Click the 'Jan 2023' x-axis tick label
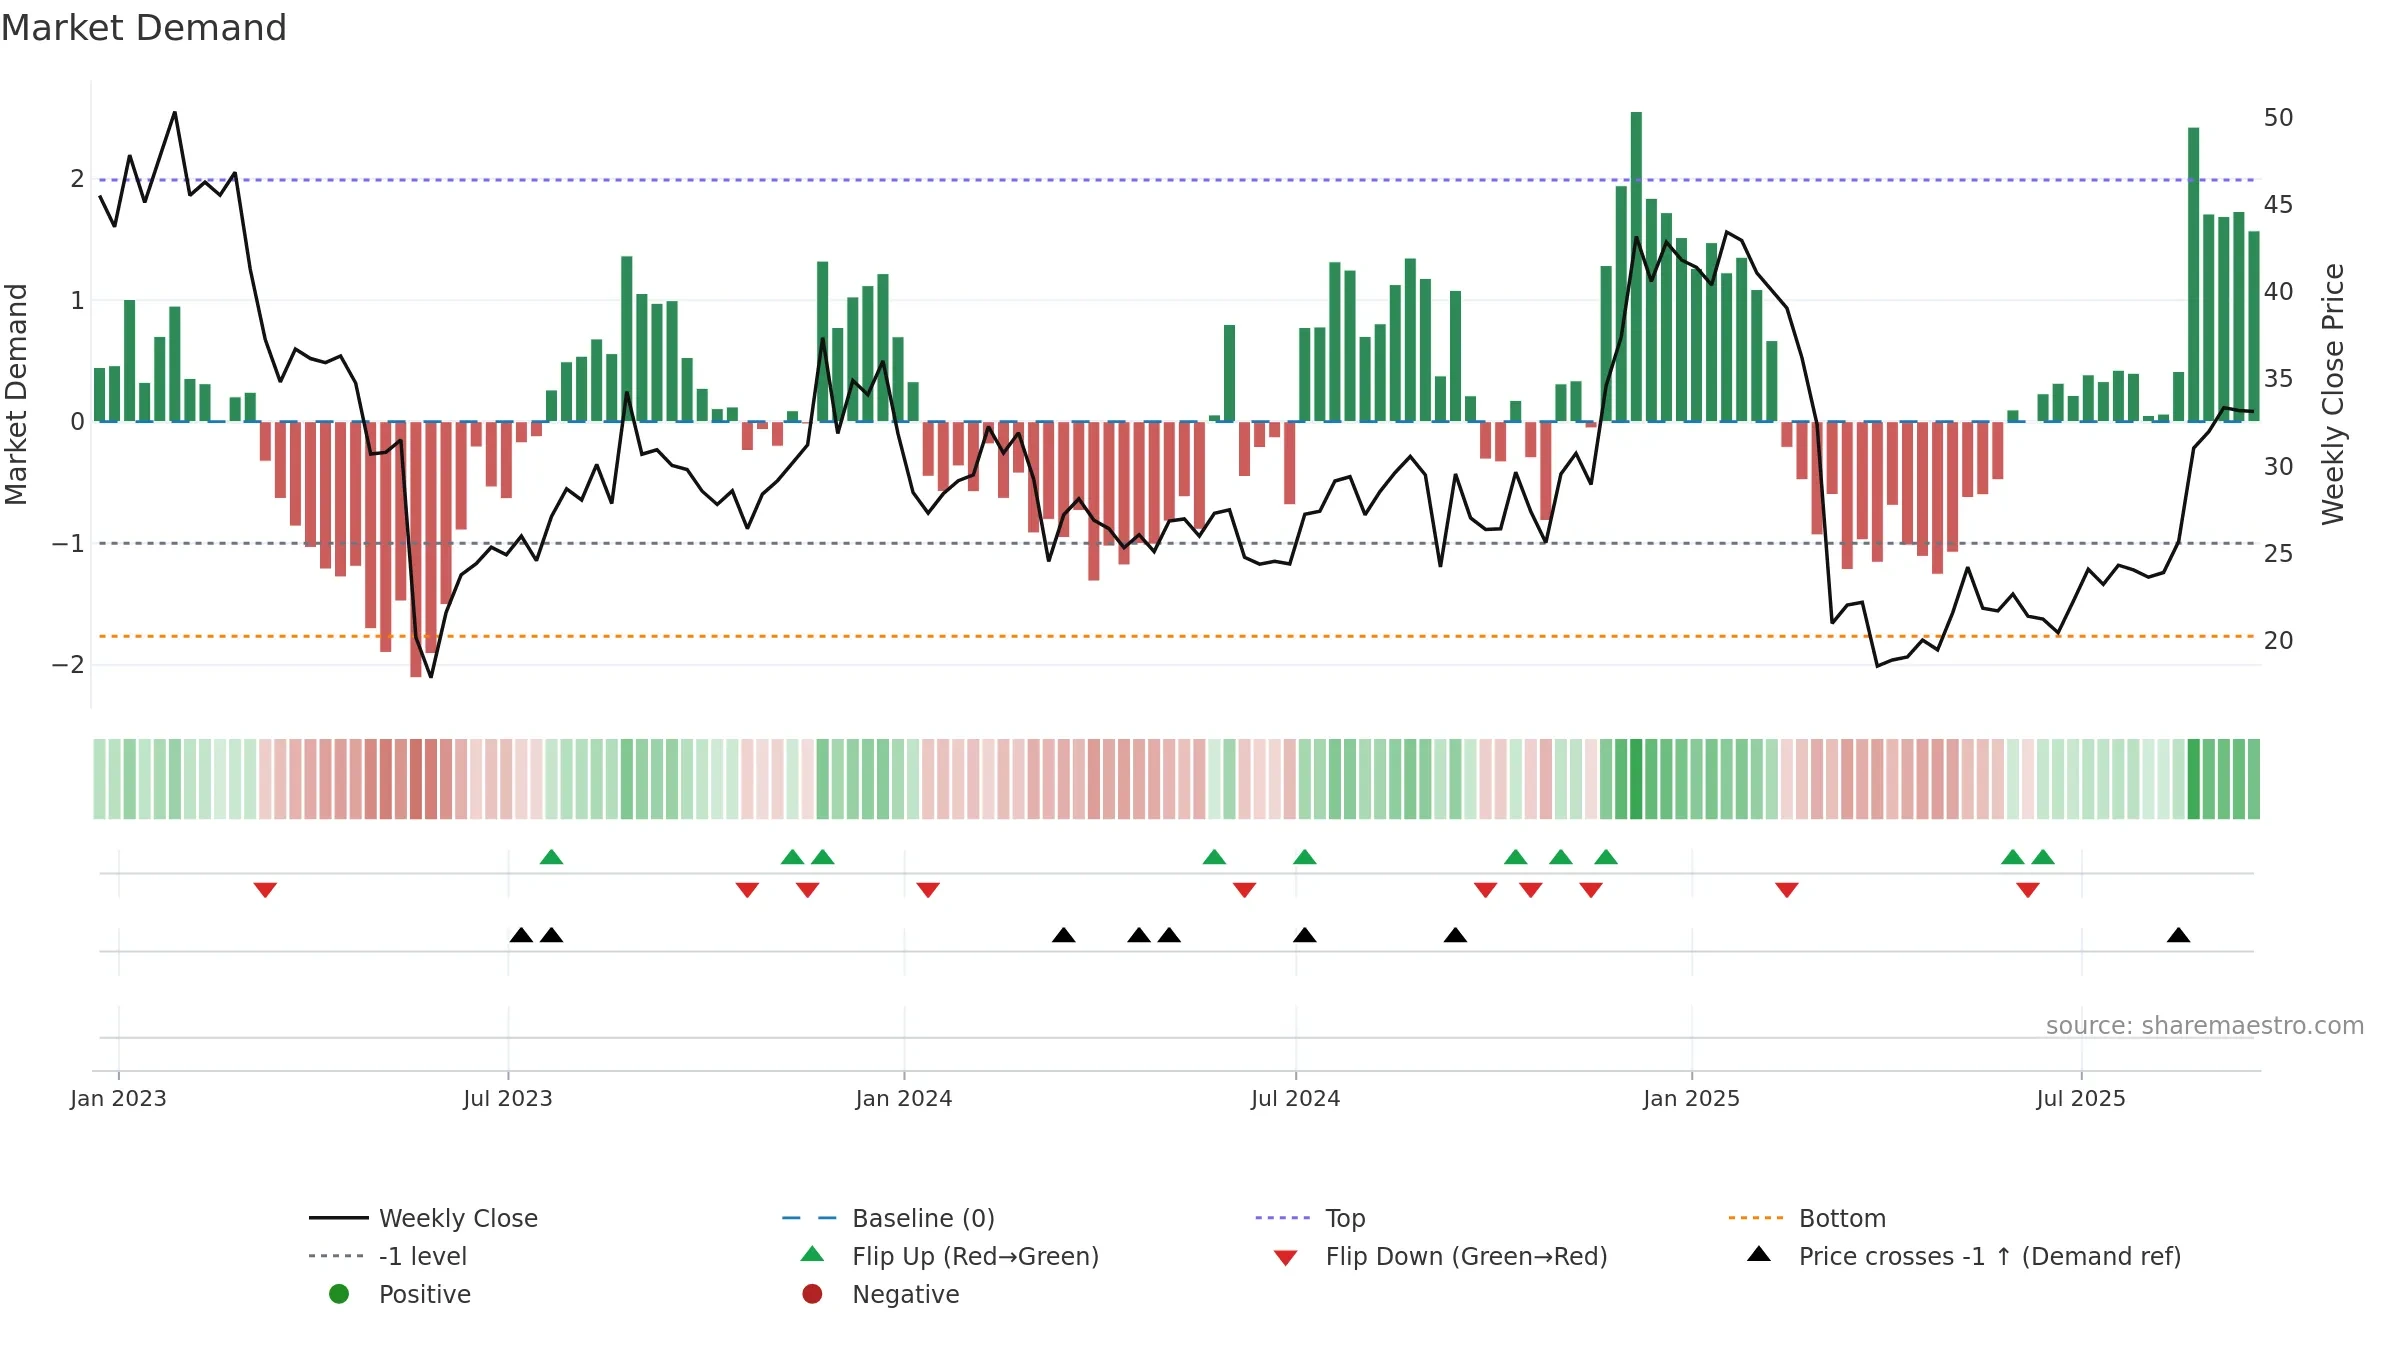 [x=118, y=1098]
